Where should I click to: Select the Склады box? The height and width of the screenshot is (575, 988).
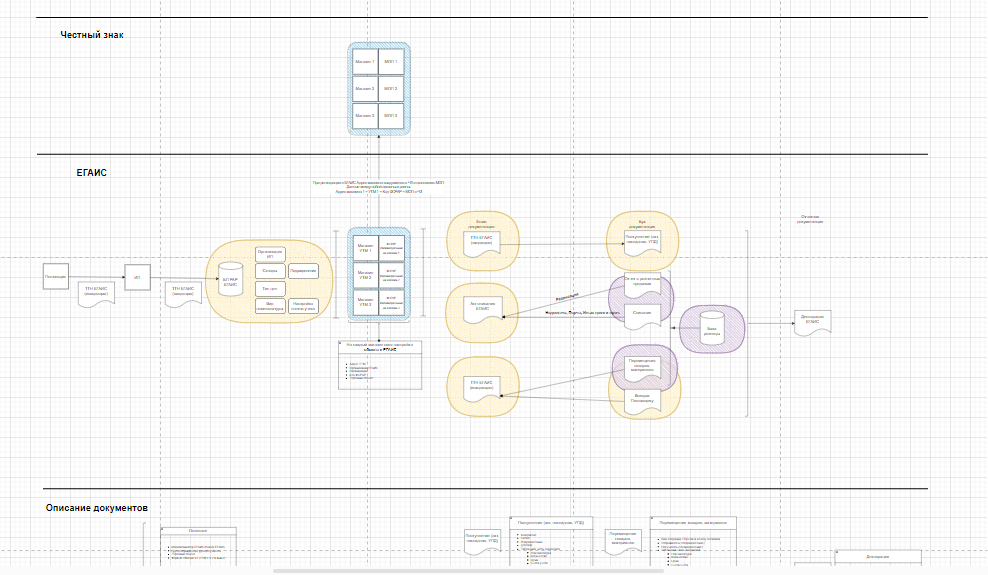[270, 271]
